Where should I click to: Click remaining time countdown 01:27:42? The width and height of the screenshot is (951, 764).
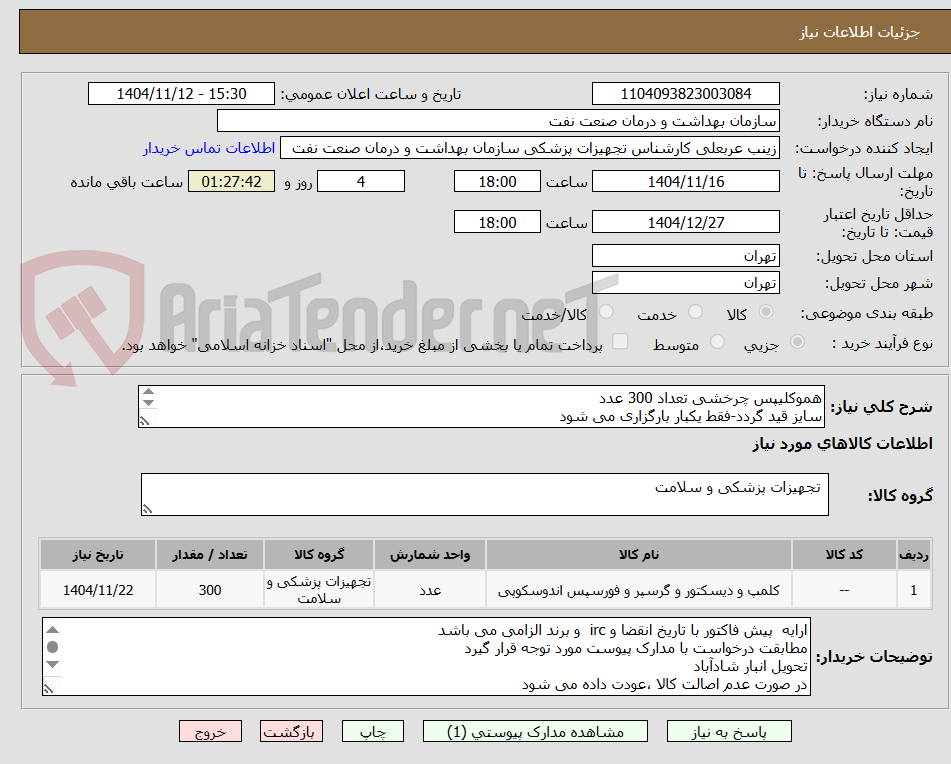pyautogui.click(x=231, y=181)
